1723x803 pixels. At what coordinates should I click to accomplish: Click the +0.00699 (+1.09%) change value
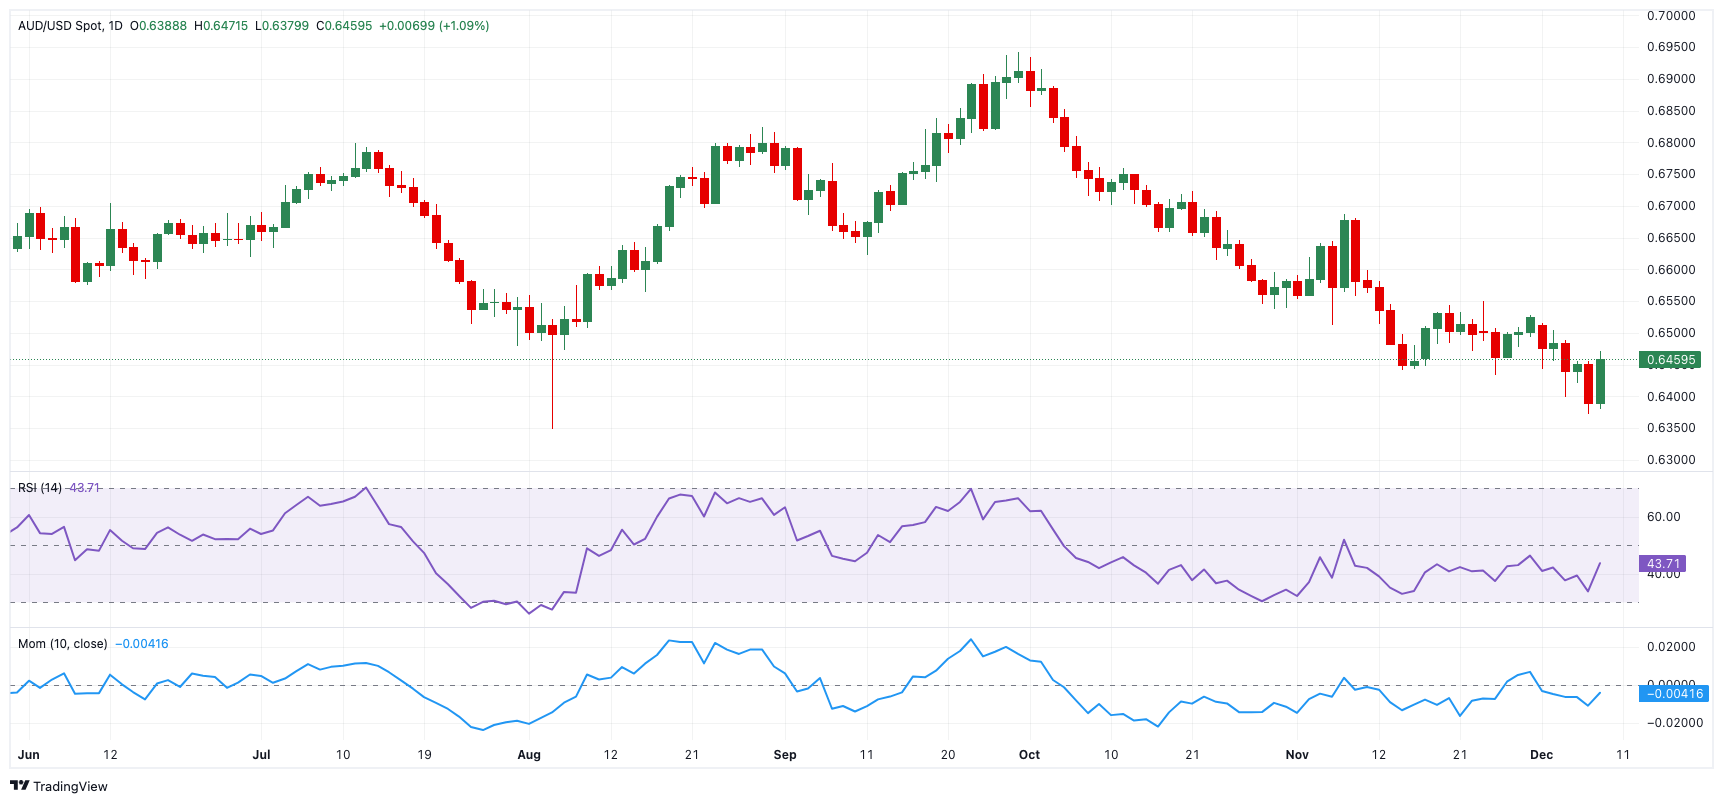point(434,26)
